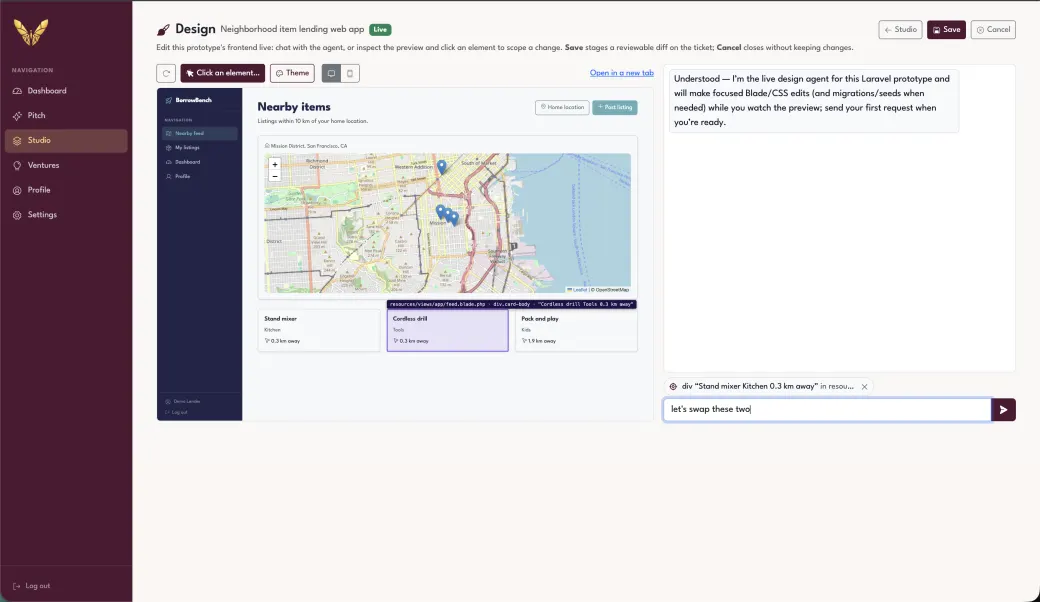Image resolution: width=1040 pixels, height=602 pixels.
Task: Click the OpenStreetMap attribution link
Action: point(611,290)
